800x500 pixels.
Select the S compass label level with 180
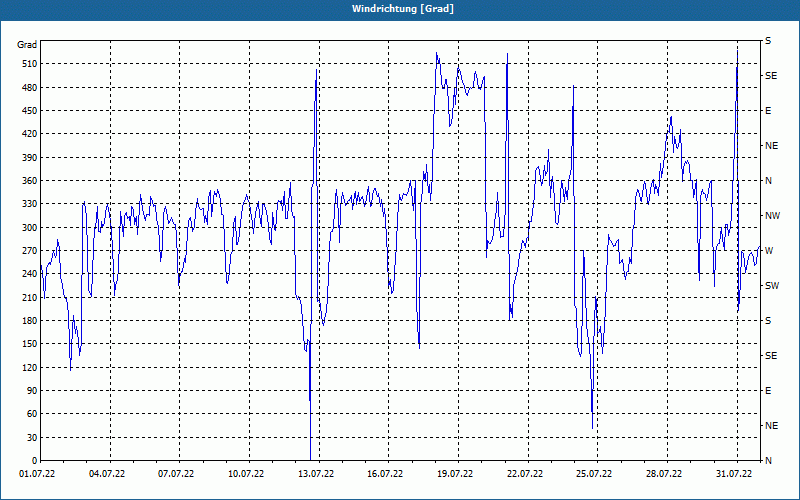tap(768, 321)
